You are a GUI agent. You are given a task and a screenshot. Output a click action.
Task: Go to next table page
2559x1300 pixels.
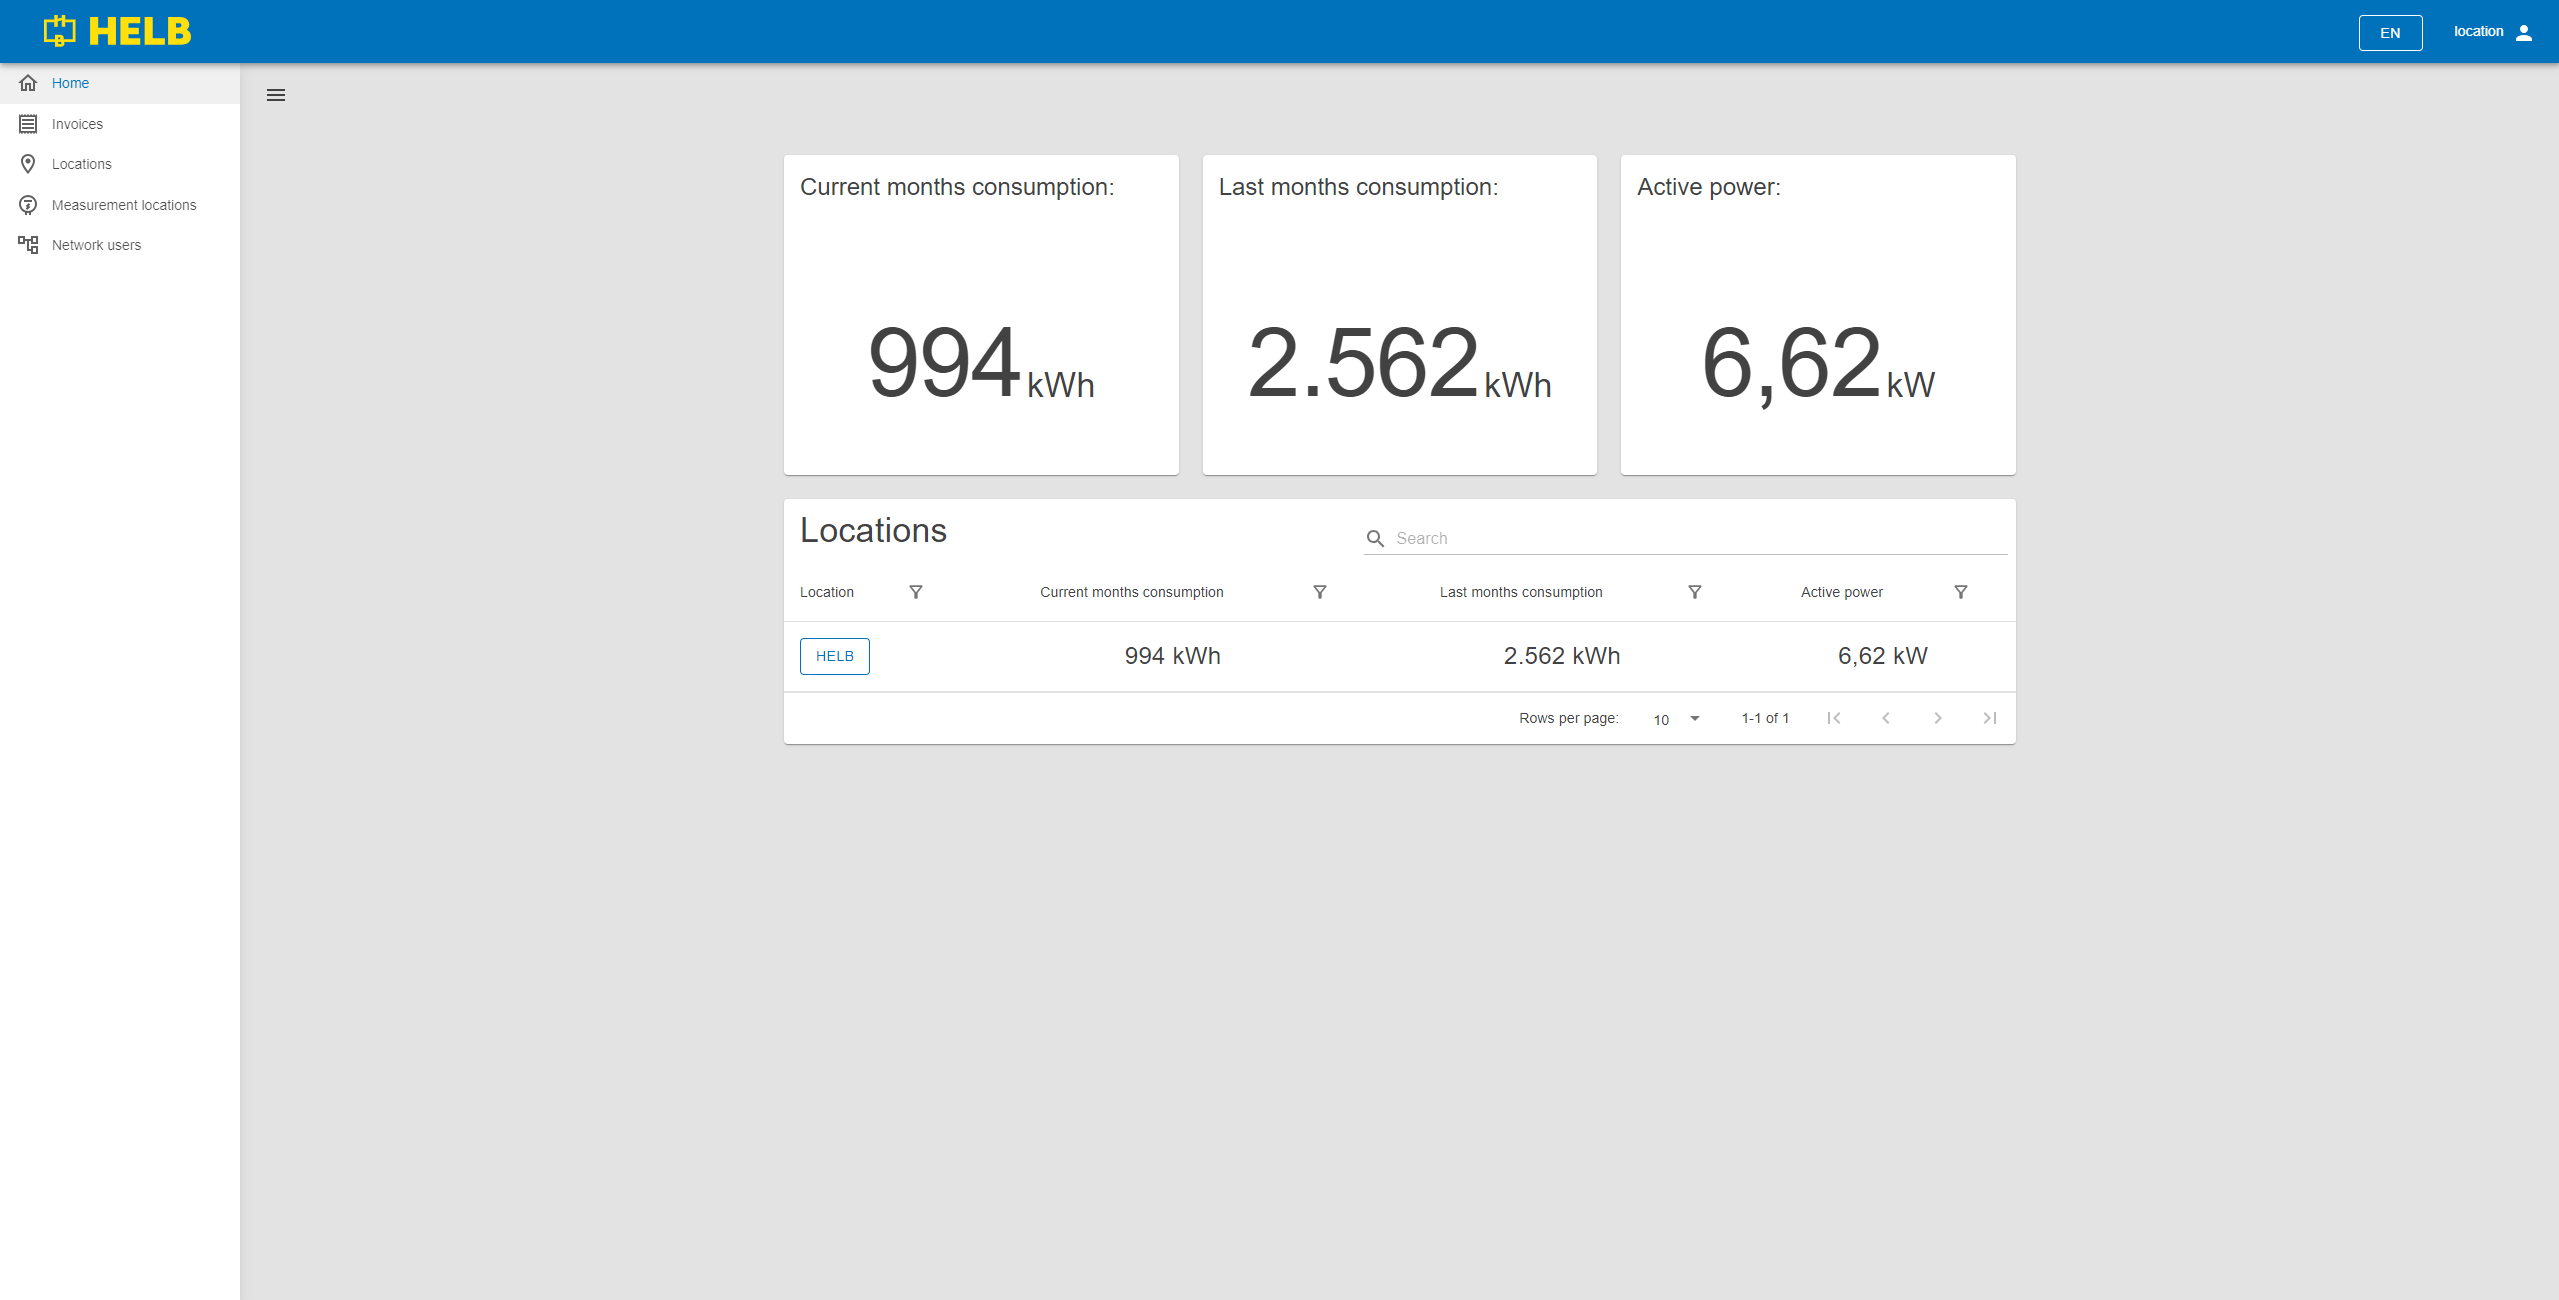coord(1938,718)
